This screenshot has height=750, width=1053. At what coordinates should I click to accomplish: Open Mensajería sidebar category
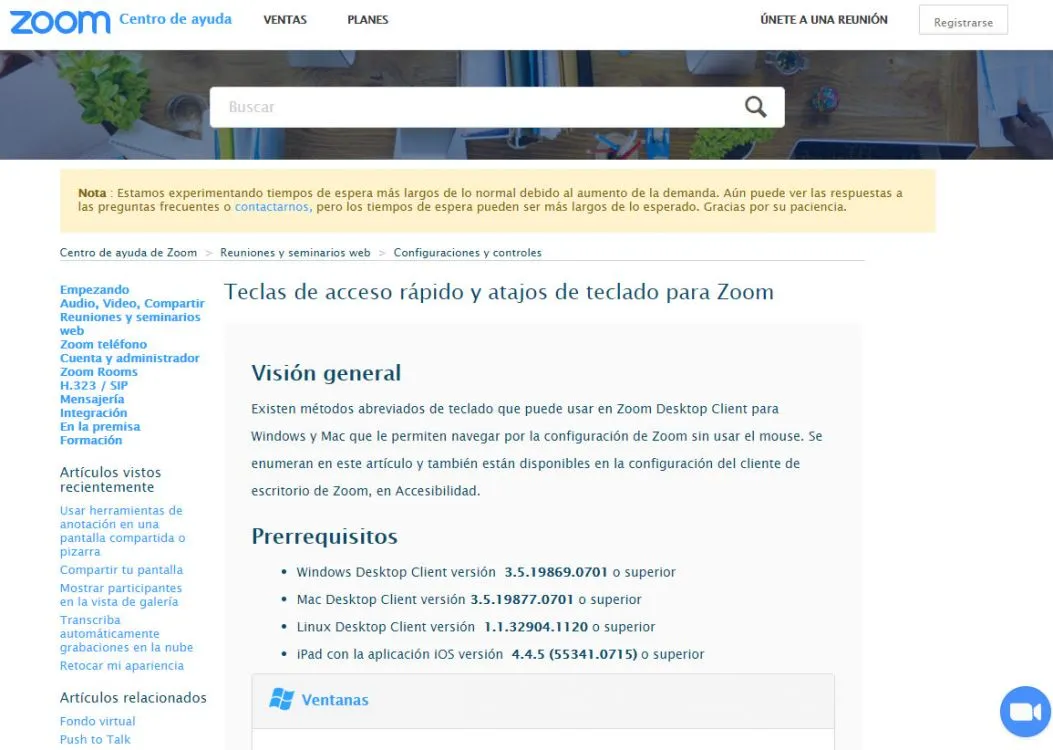[92, 399]
